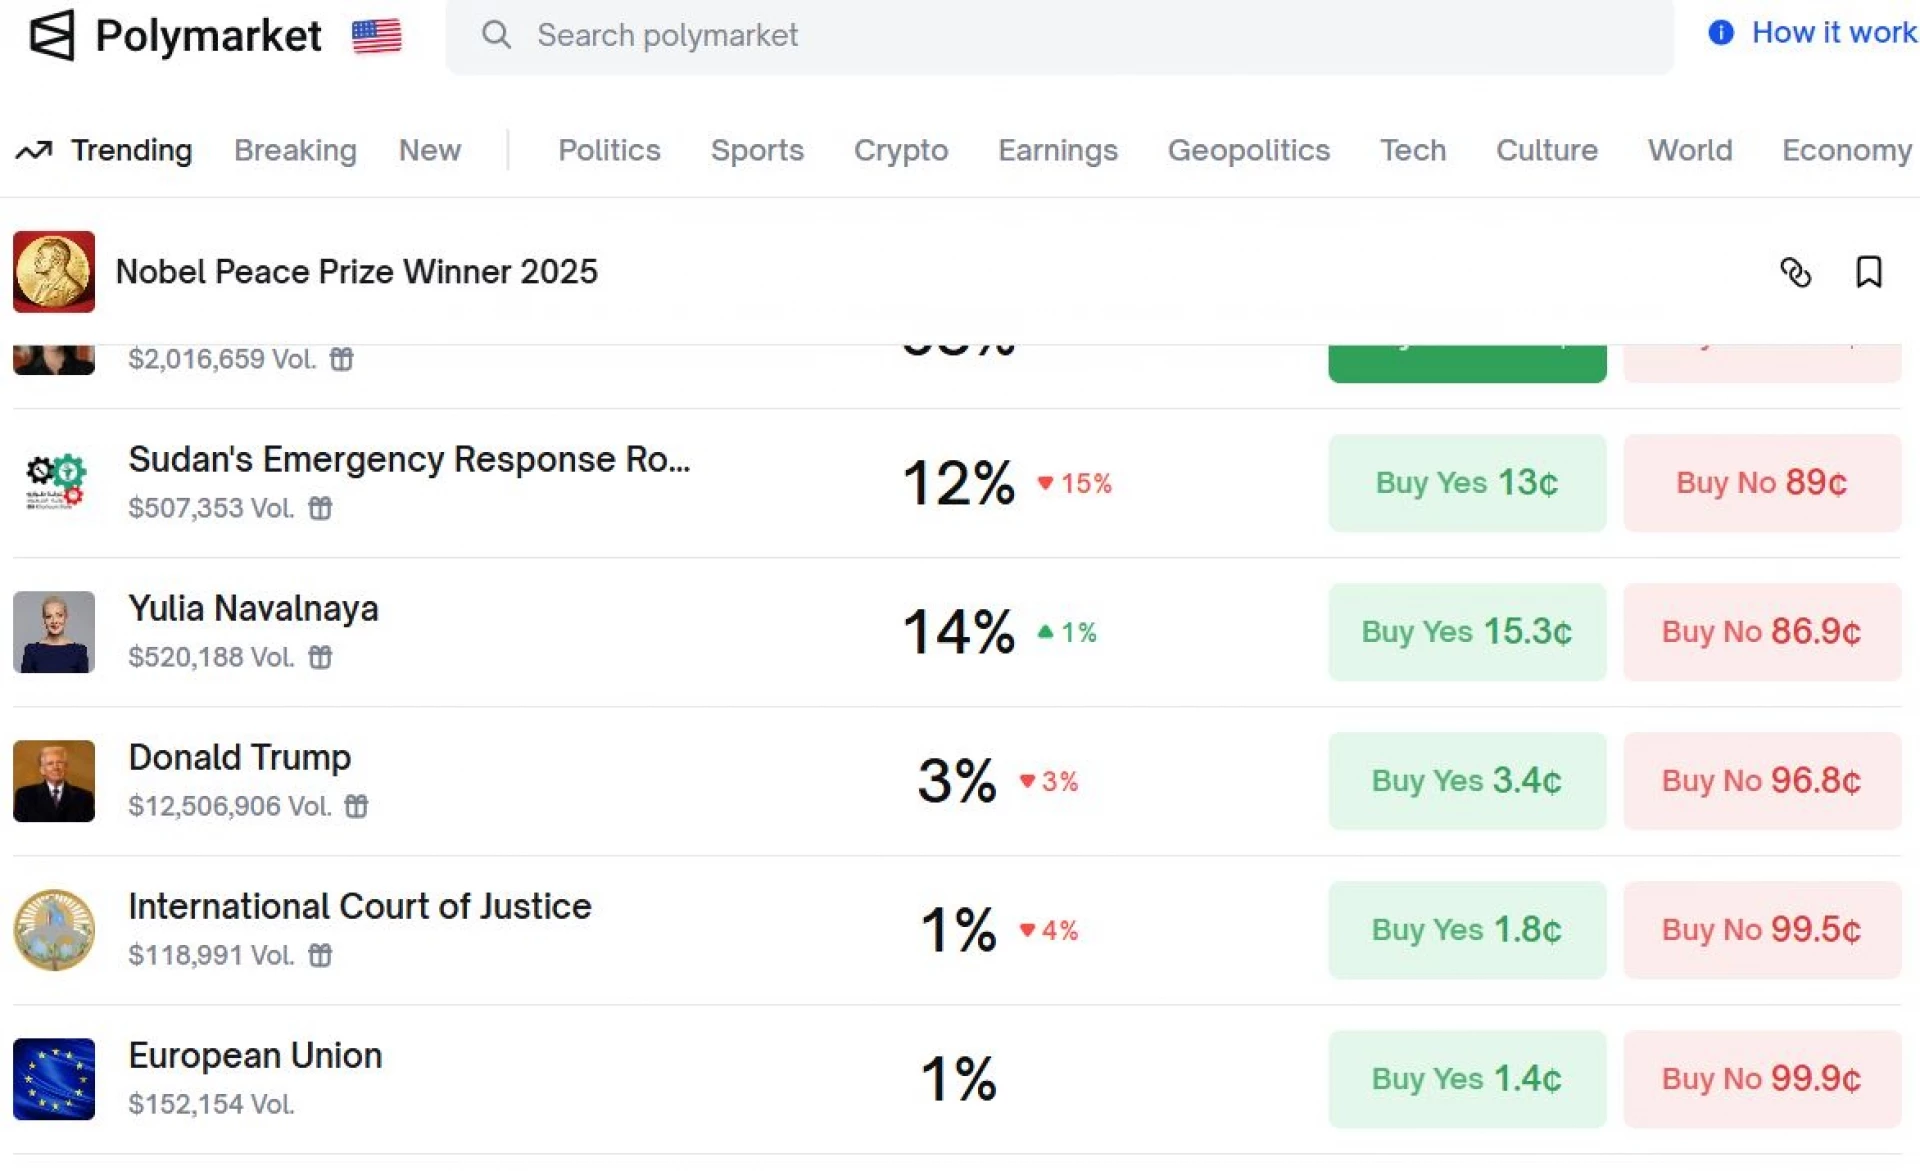
Task: Buy Yes on Donald Trump at 3.4¢
Action: click(1466, 781)
